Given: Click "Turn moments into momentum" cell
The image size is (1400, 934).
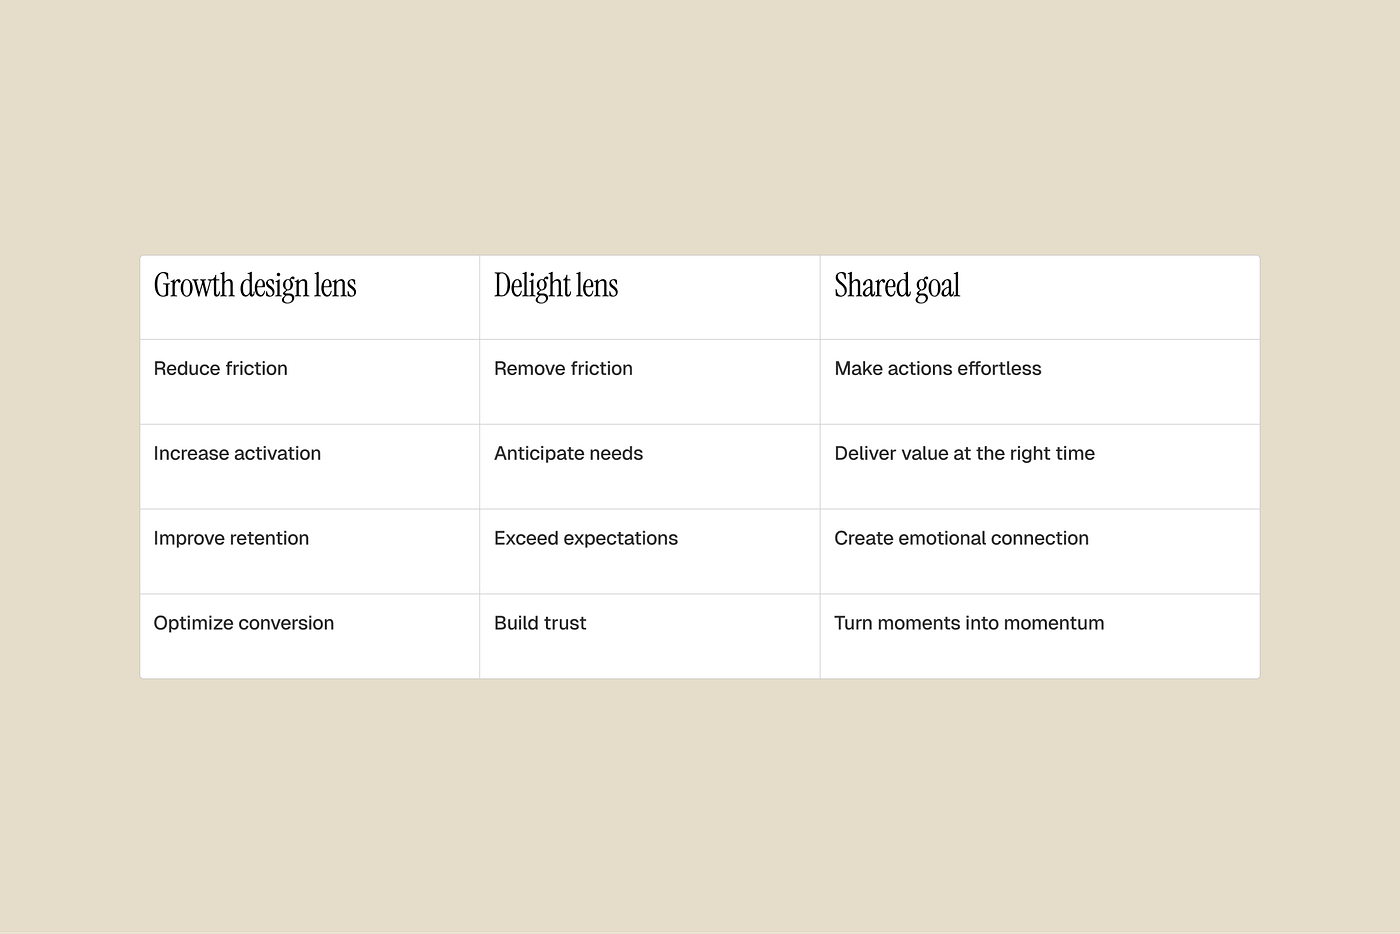Looking at the screenshot, I should pyautogui.click(x=969, y=624).
